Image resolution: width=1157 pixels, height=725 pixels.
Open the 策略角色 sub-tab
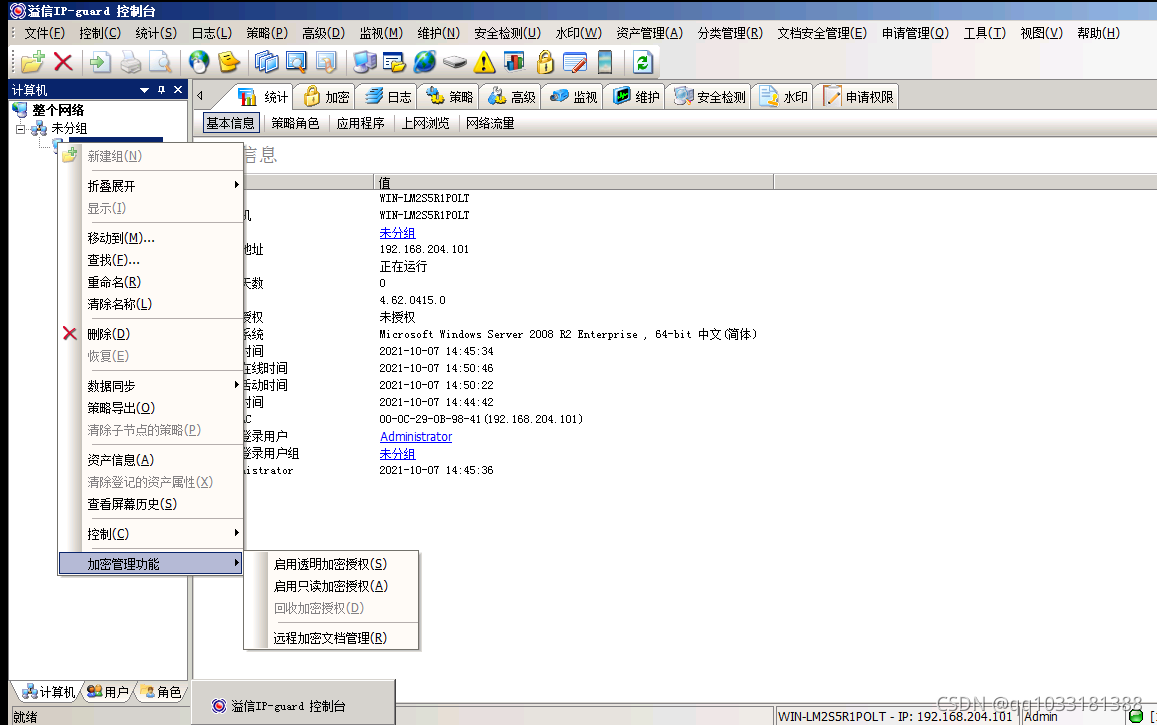295,123
